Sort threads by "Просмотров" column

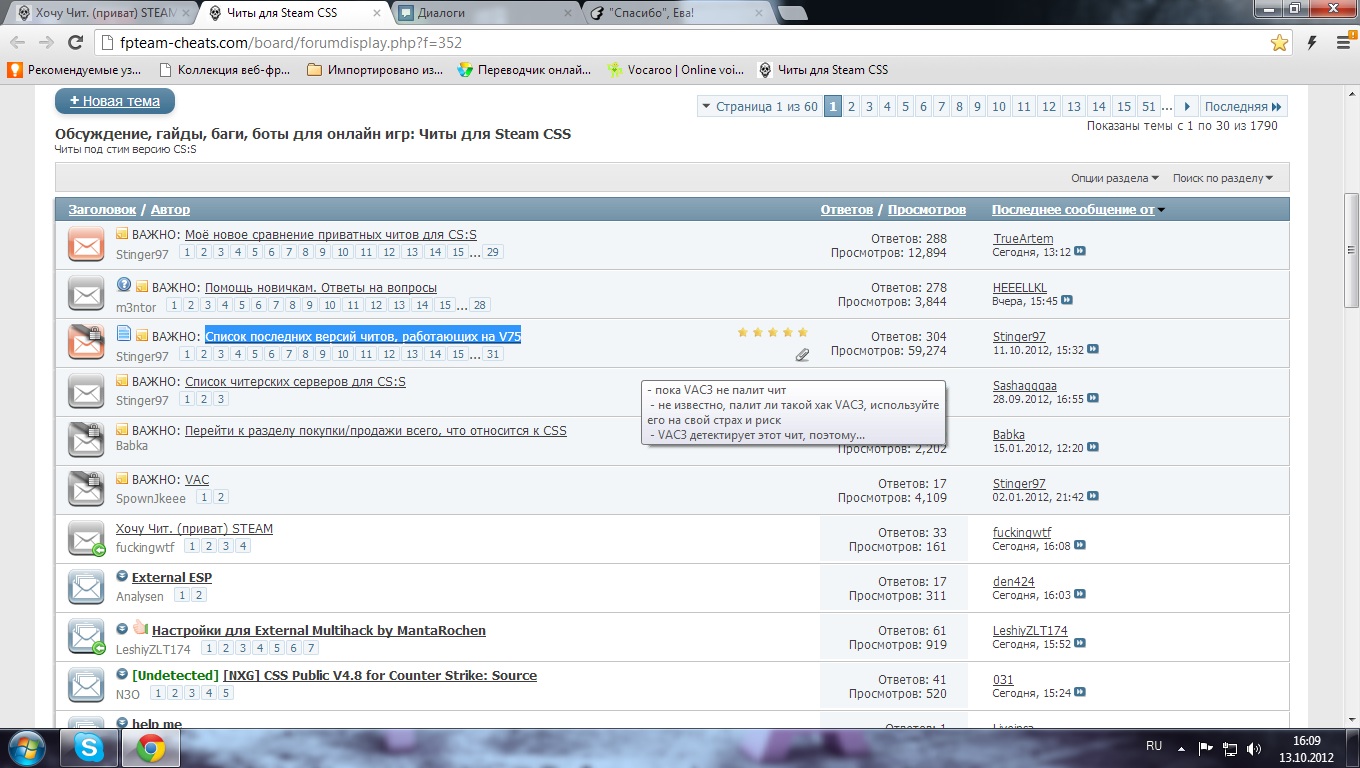927,210
